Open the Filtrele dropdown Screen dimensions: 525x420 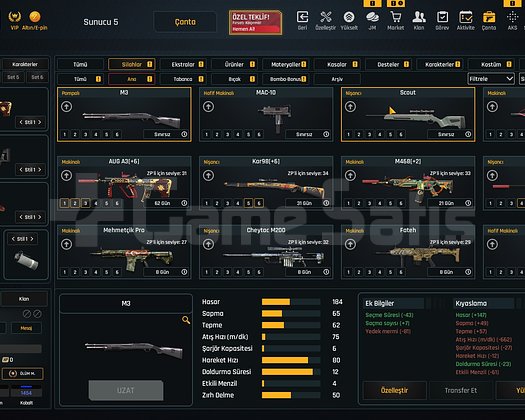coord(491,79)
